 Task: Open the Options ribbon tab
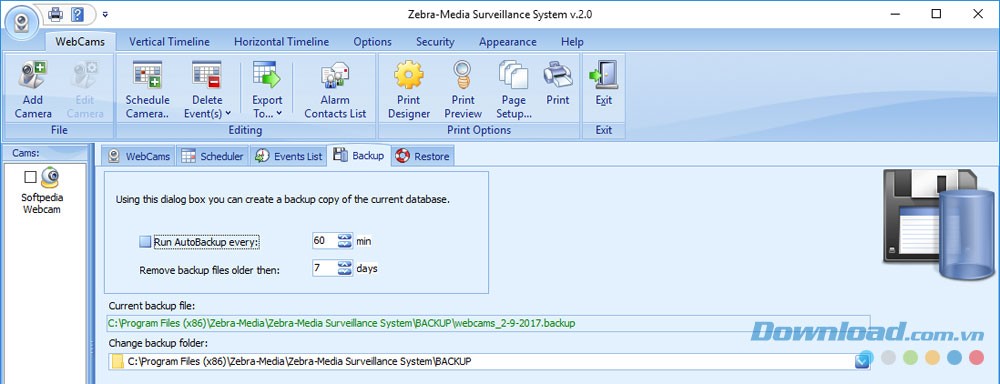(x=372, y=42)
